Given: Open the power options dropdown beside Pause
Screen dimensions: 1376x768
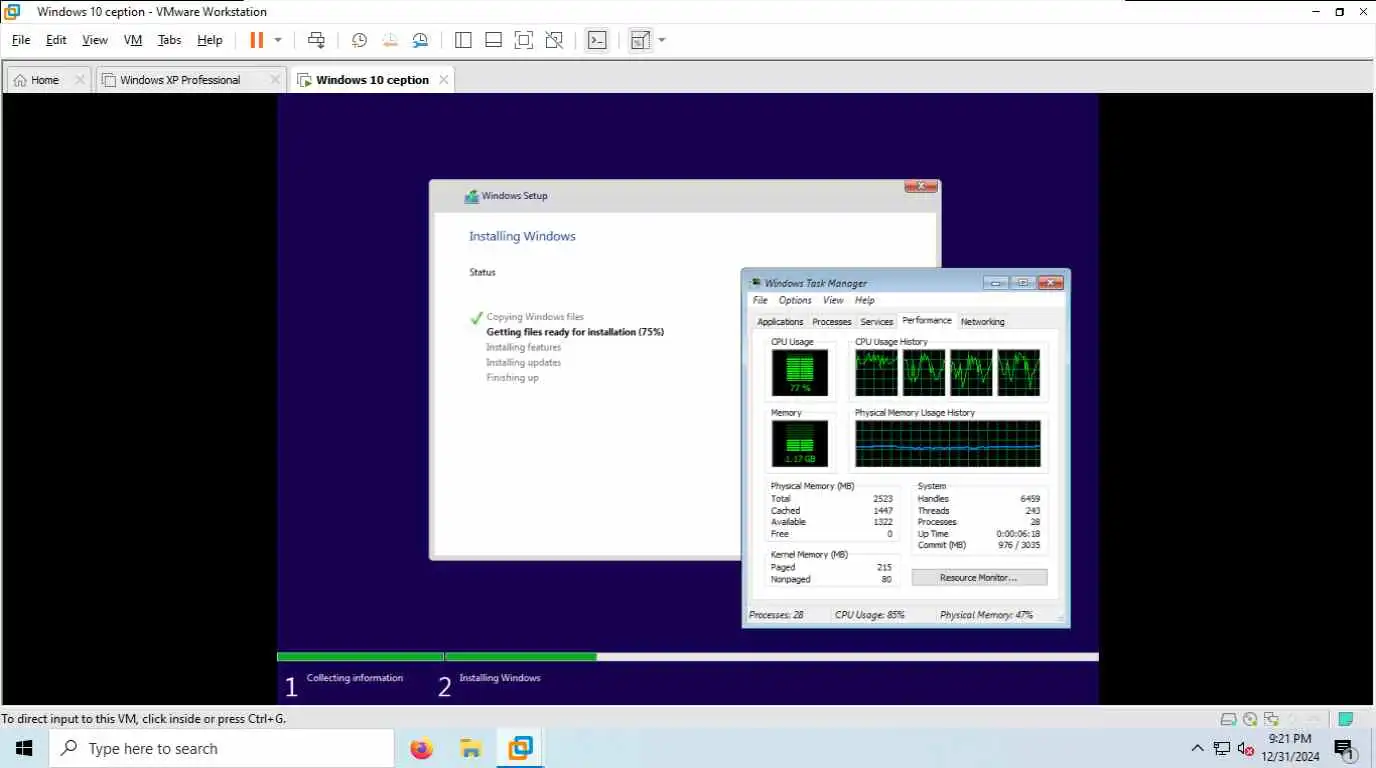Looking at the screenshot, I should tap(278, 40).
